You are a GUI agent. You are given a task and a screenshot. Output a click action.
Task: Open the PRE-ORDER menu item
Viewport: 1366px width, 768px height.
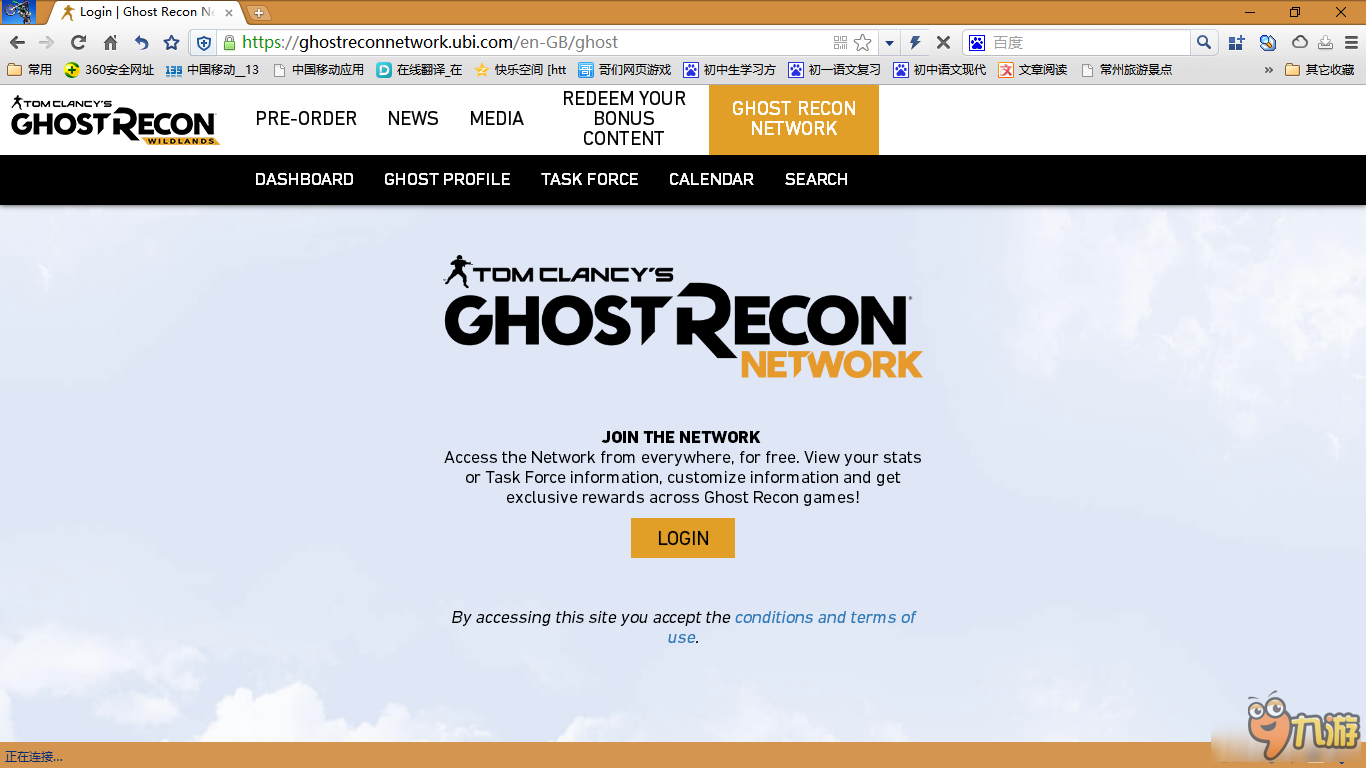point(306,119)
